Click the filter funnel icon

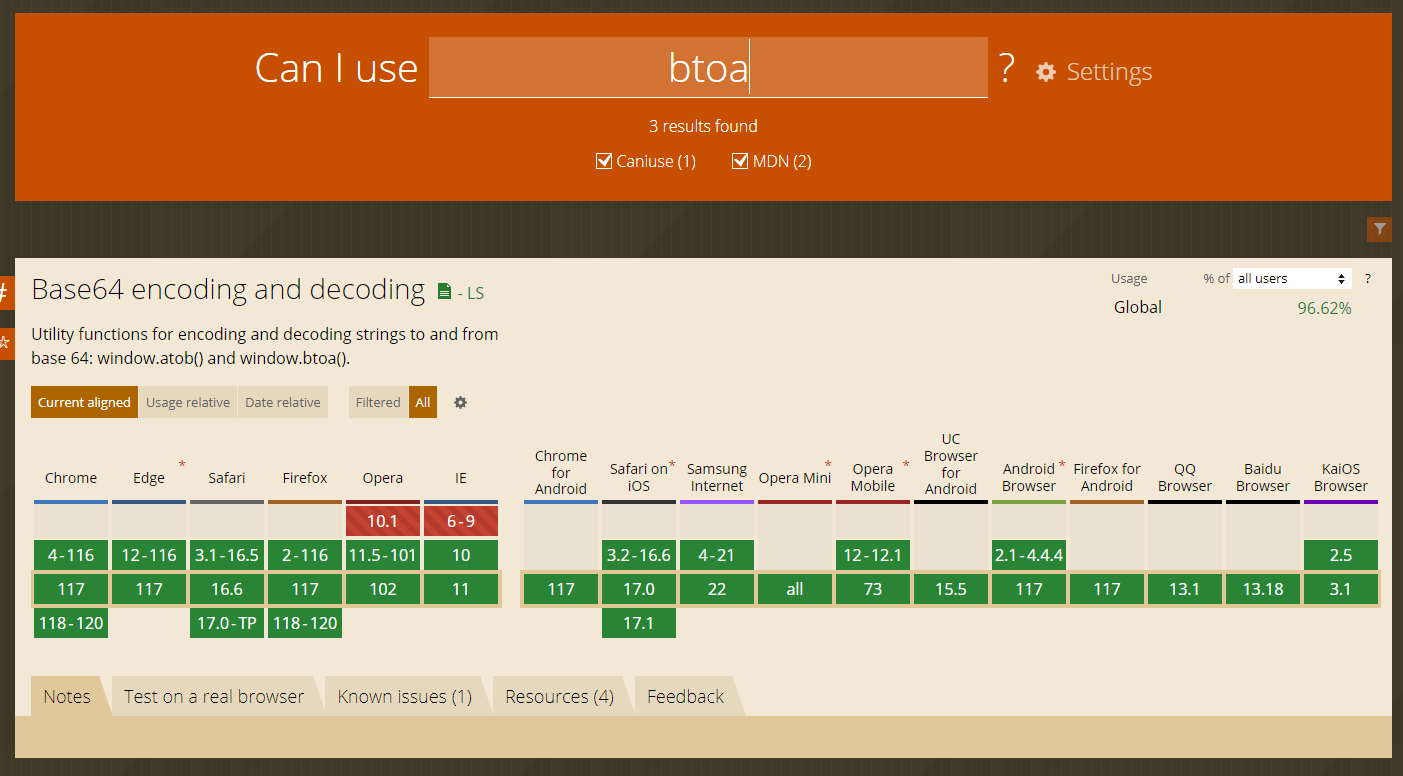(1380, 229)
